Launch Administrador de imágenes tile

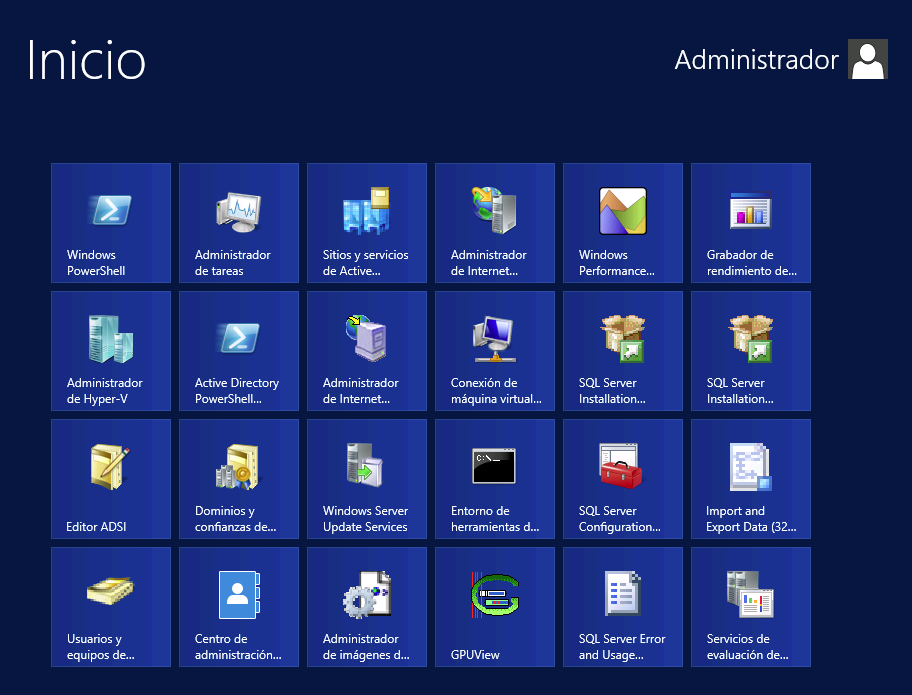click(x=367, y=607)
